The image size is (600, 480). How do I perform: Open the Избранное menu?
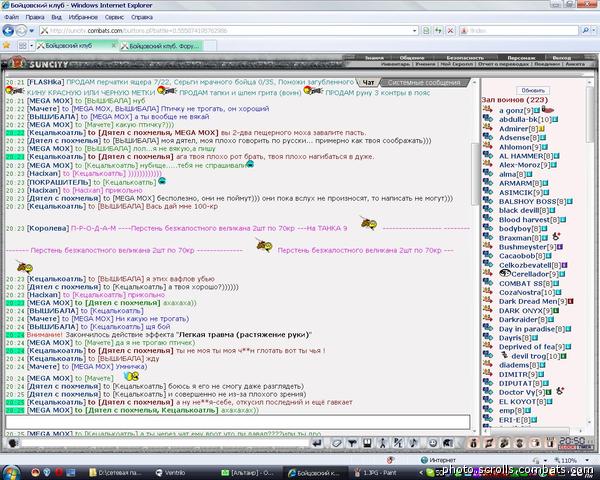coord(83,17)
